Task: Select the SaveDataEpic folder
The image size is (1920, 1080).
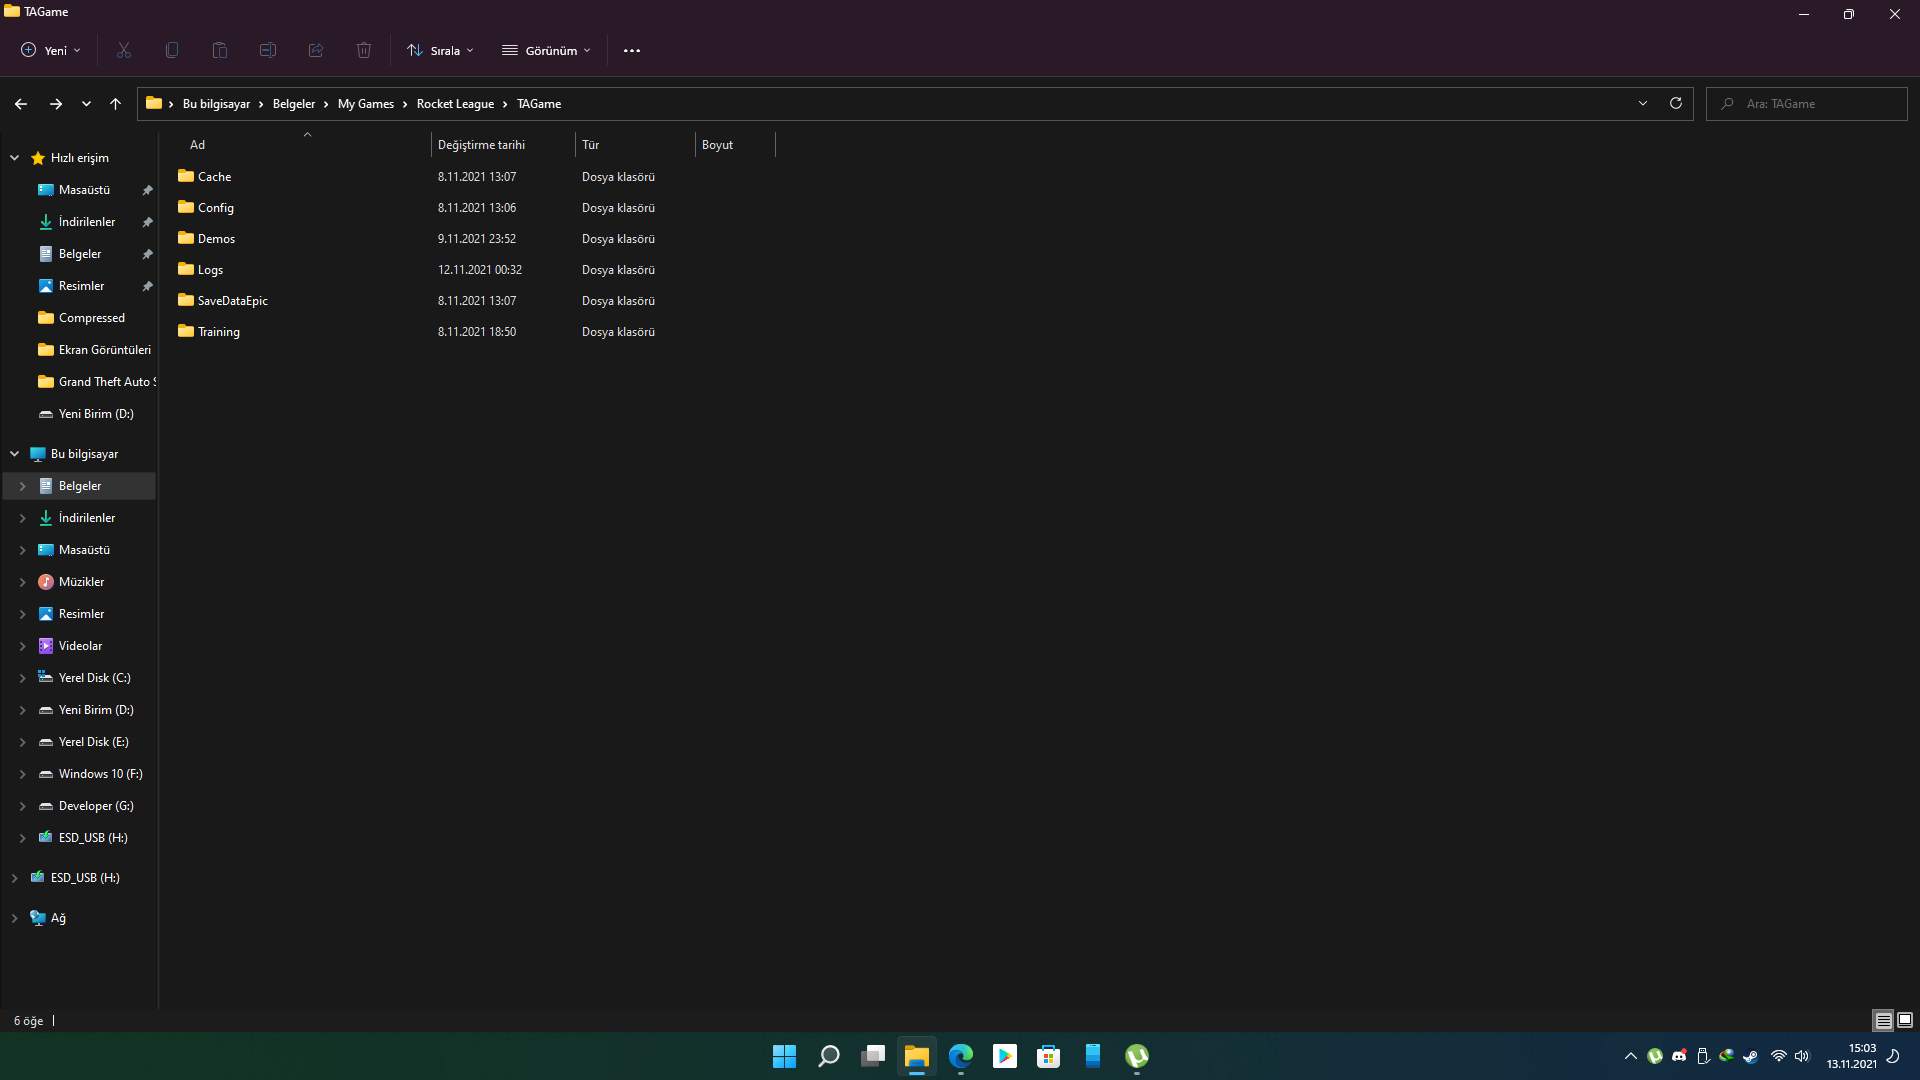Action: 232,301
